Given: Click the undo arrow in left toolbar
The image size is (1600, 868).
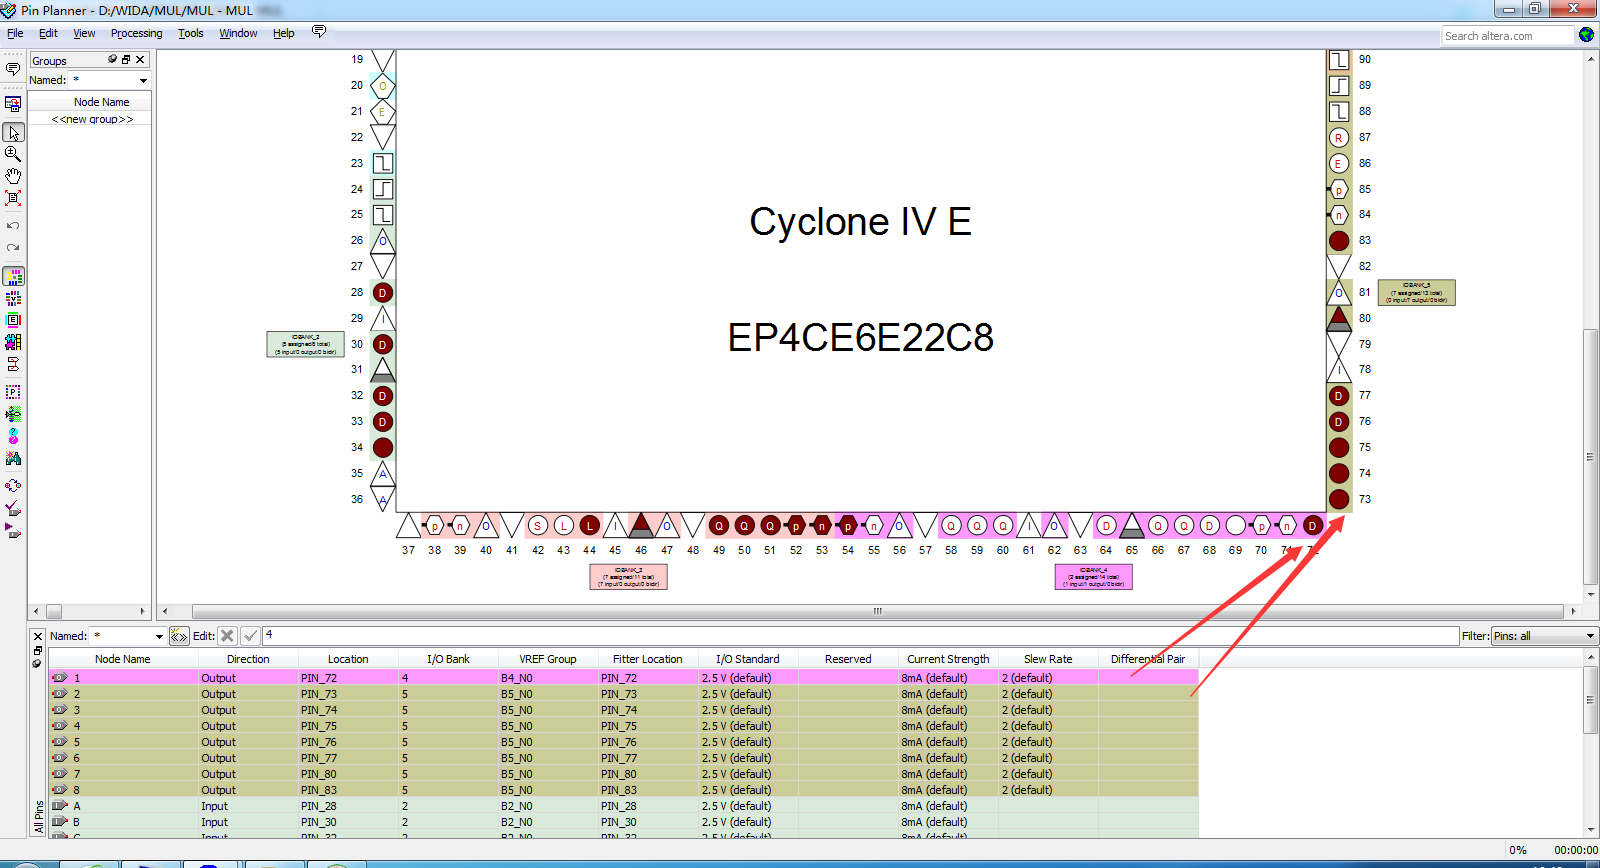Looking at the screenshot, I should click(x=13, y=225).
